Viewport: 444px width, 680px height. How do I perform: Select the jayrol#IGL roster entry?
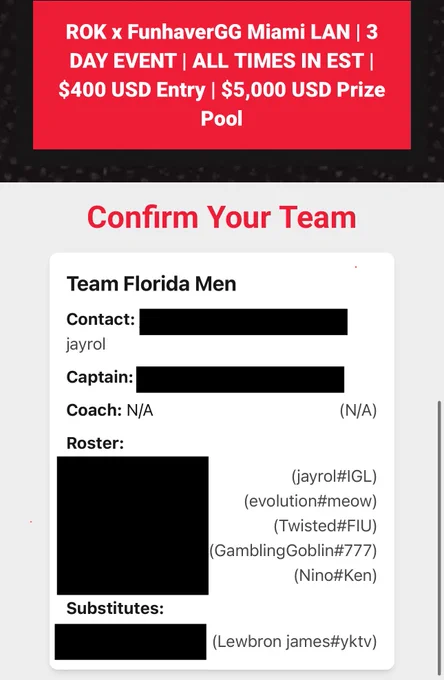point(334,476)
